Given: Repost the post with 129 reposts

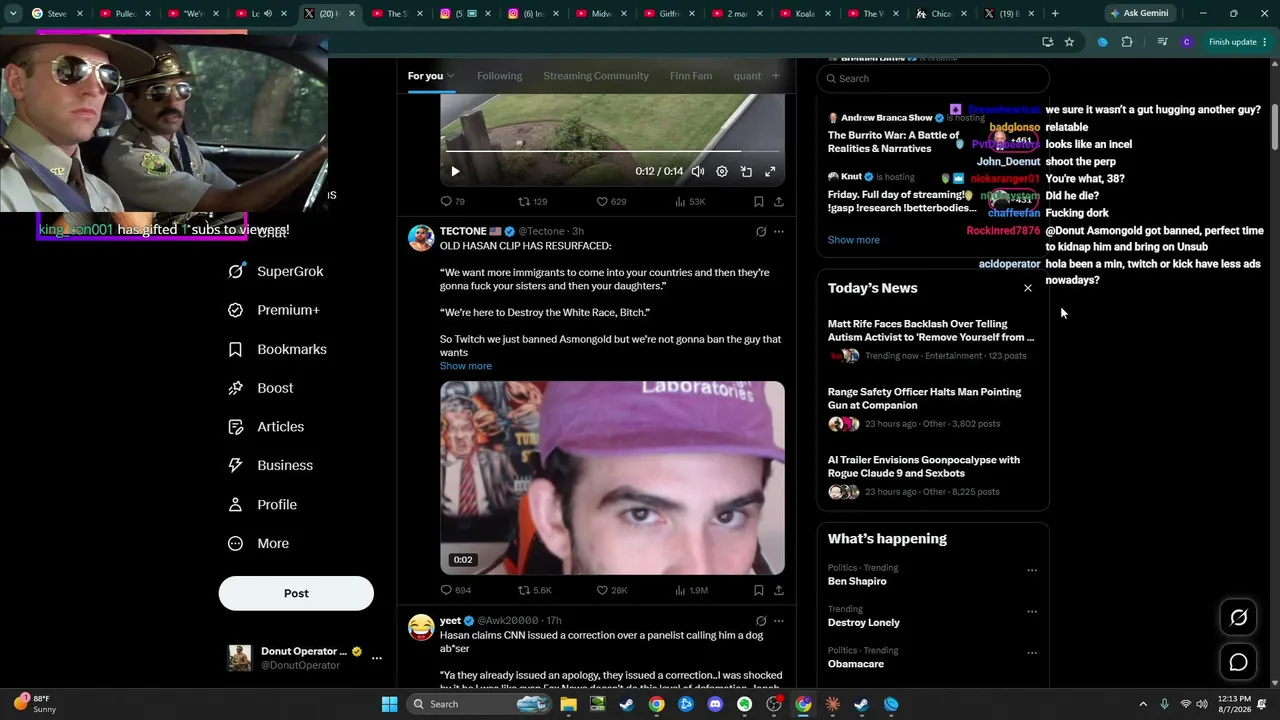Looking at the screenshot, I should 532,201.
